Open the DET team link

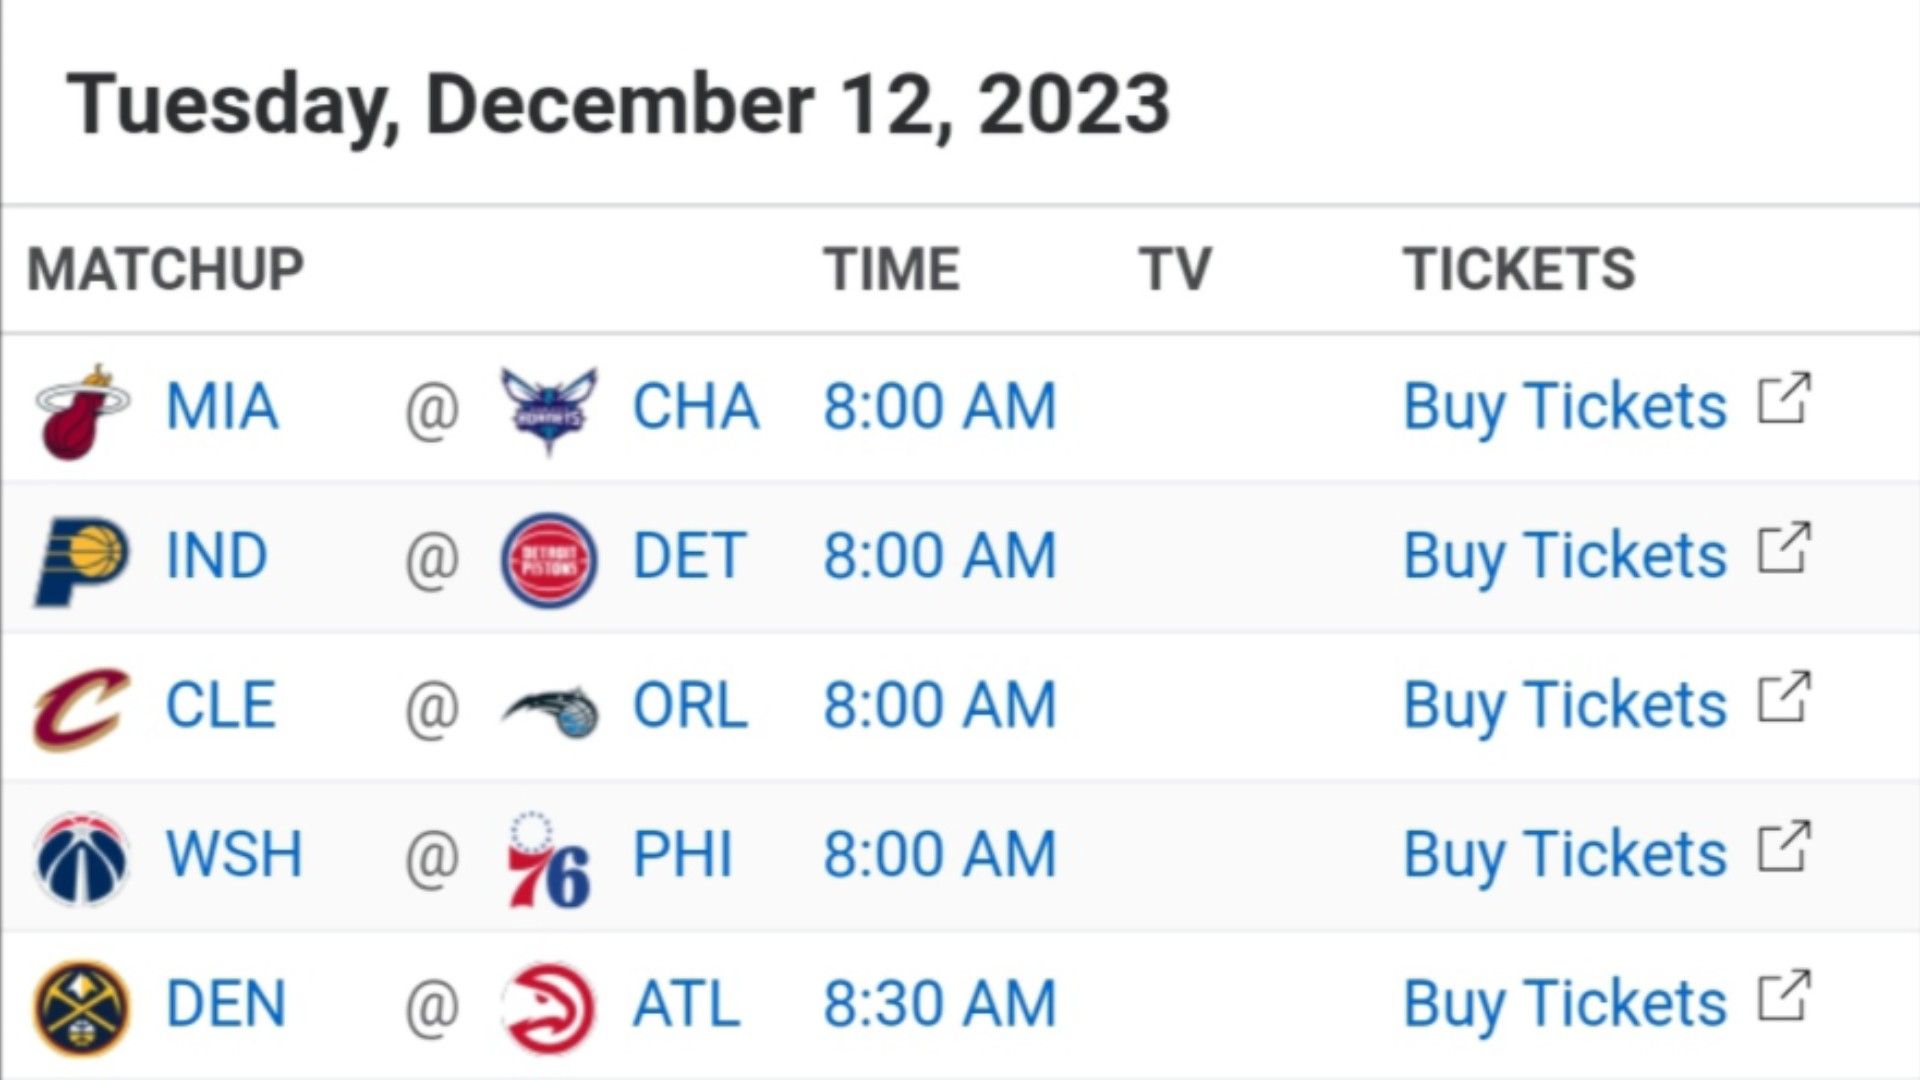(689, 556)
